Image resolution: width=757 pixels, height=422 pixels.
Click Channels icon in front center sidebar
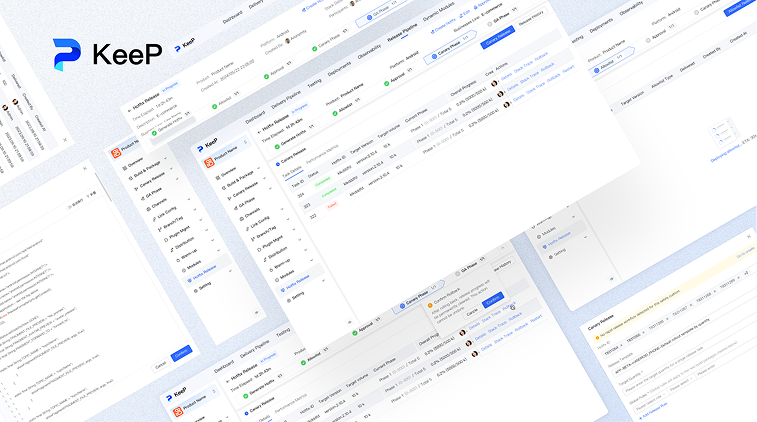(x=241, y=219)
